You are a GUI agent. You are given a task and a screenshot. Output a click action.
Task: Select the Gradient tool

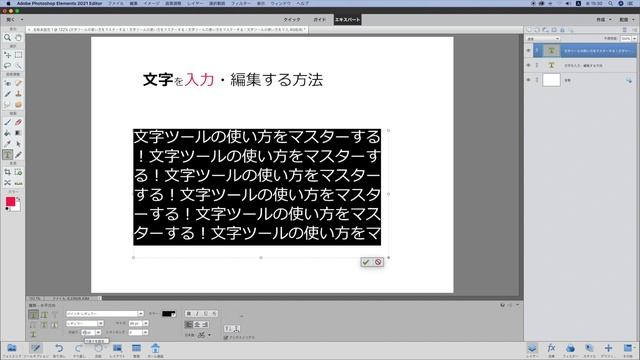18,133
